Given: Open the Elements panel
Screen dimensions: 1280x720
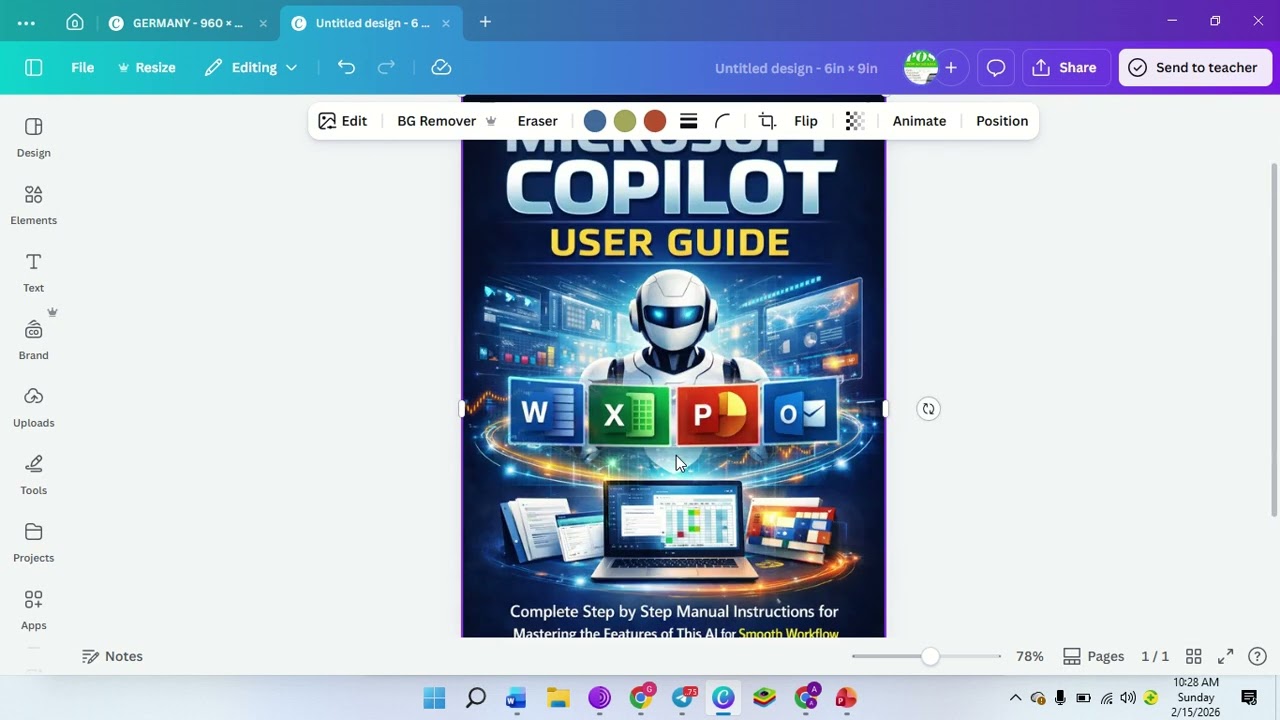Looking at the screenshot, I should (33, 205).
